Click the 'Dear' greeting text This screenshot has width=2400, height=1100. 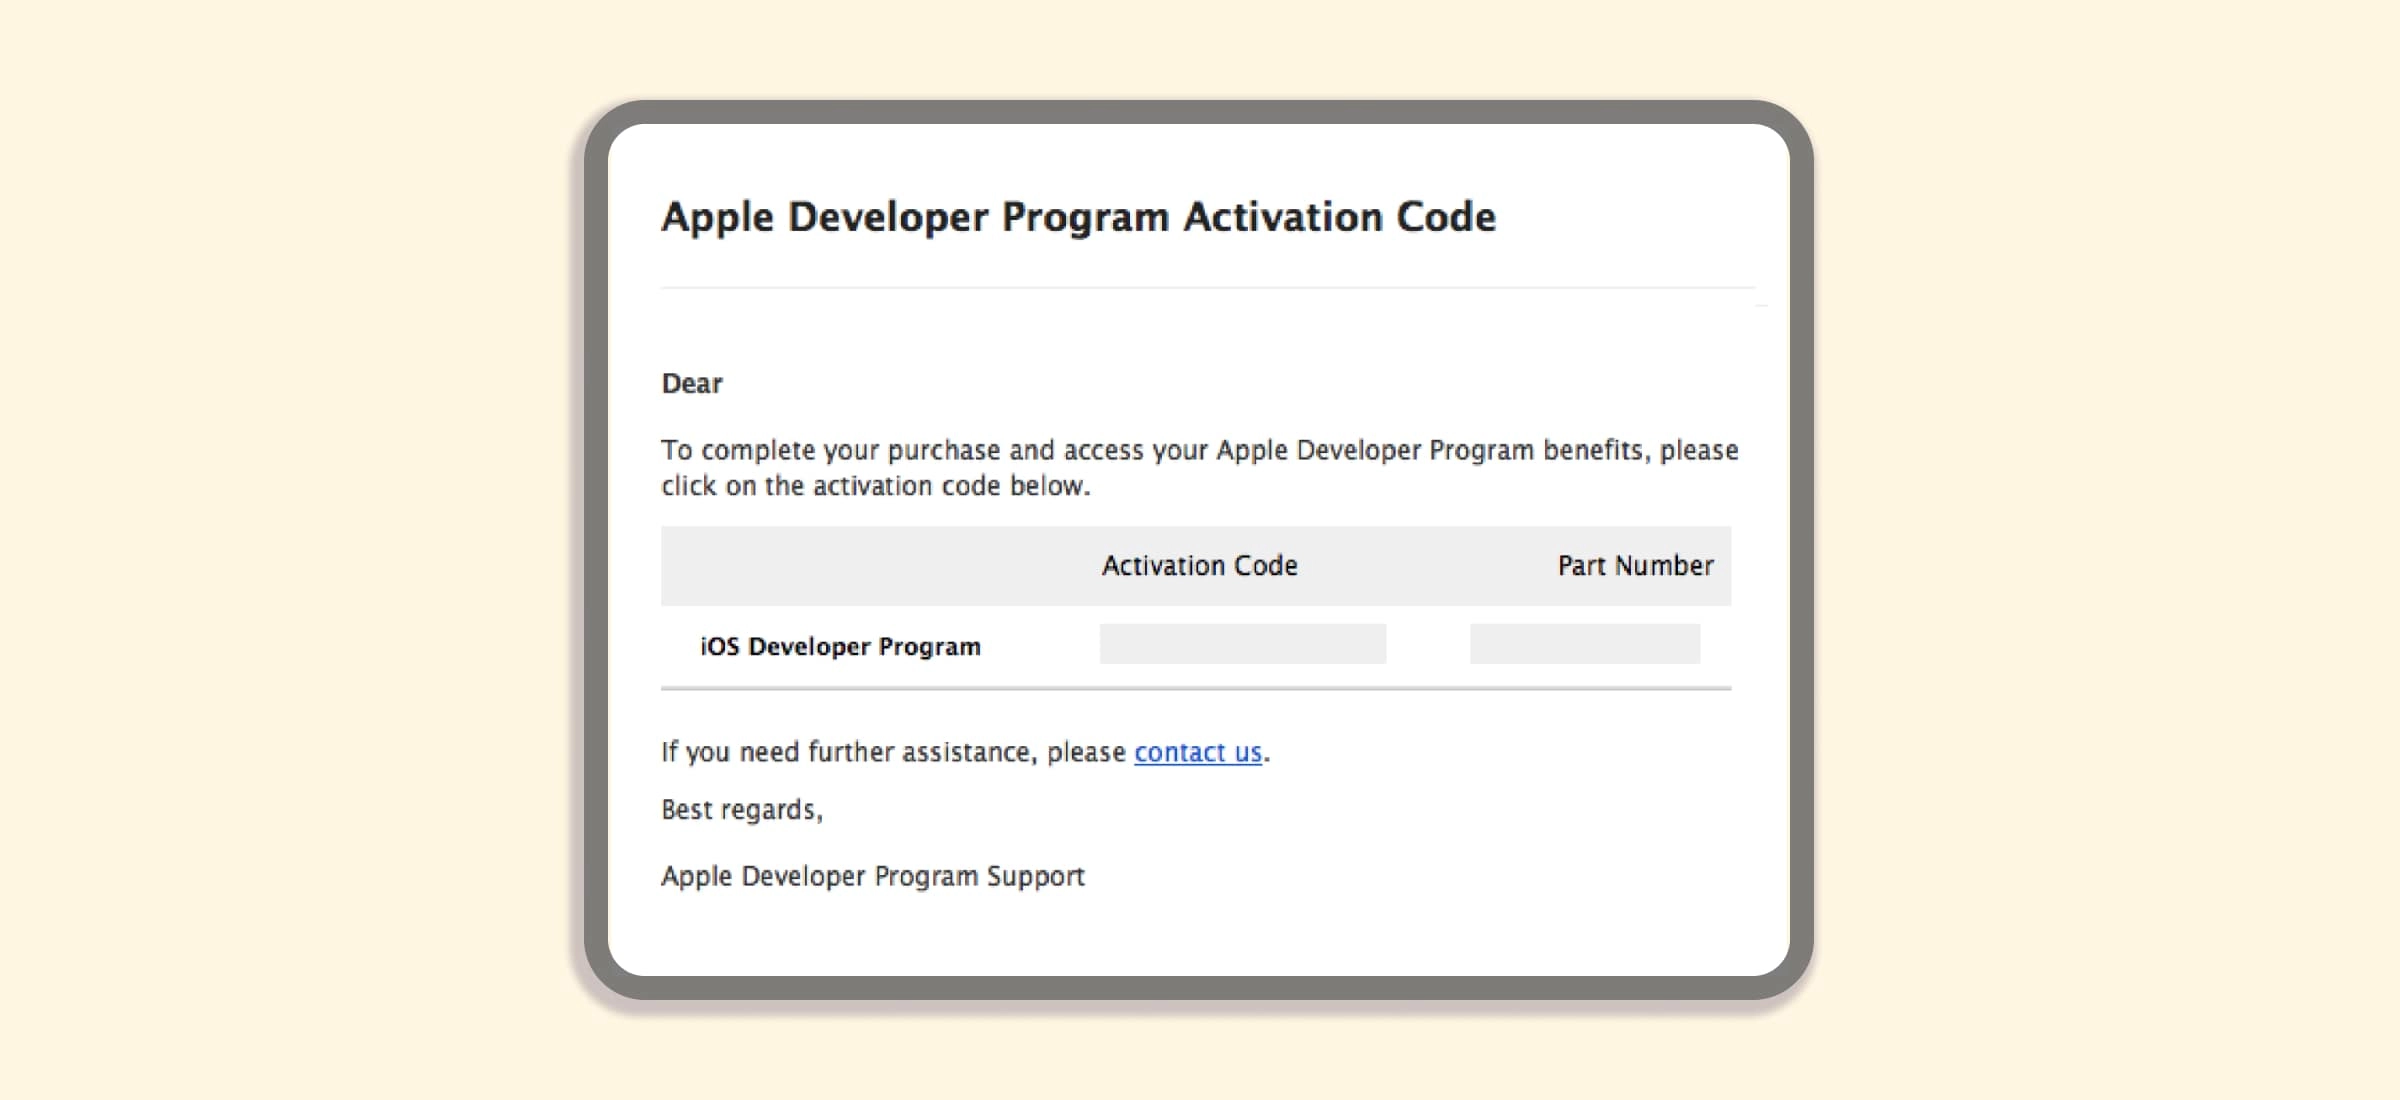tap(692, 384)
